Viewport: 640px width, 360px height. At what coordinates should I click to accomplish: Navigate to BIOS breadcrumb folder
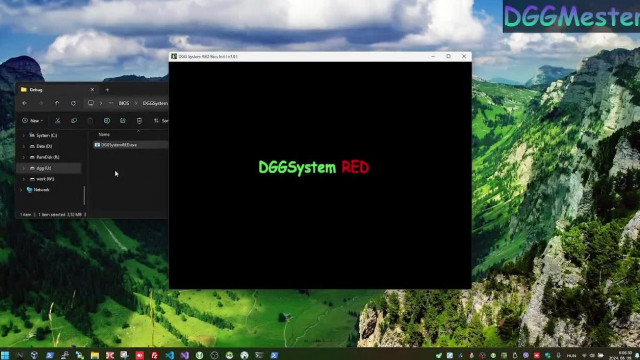[124, 103]
